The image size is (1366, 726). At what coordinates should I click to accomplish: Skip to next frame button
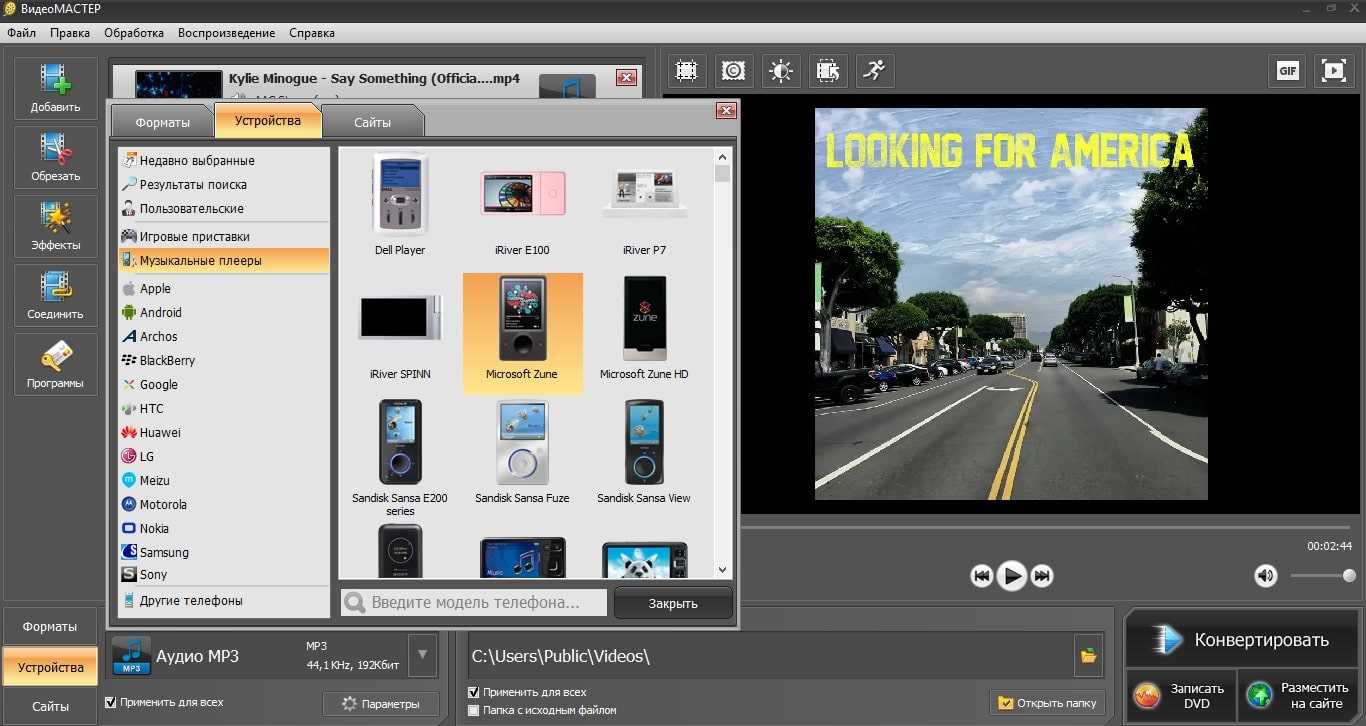(x=1042, y=576)
